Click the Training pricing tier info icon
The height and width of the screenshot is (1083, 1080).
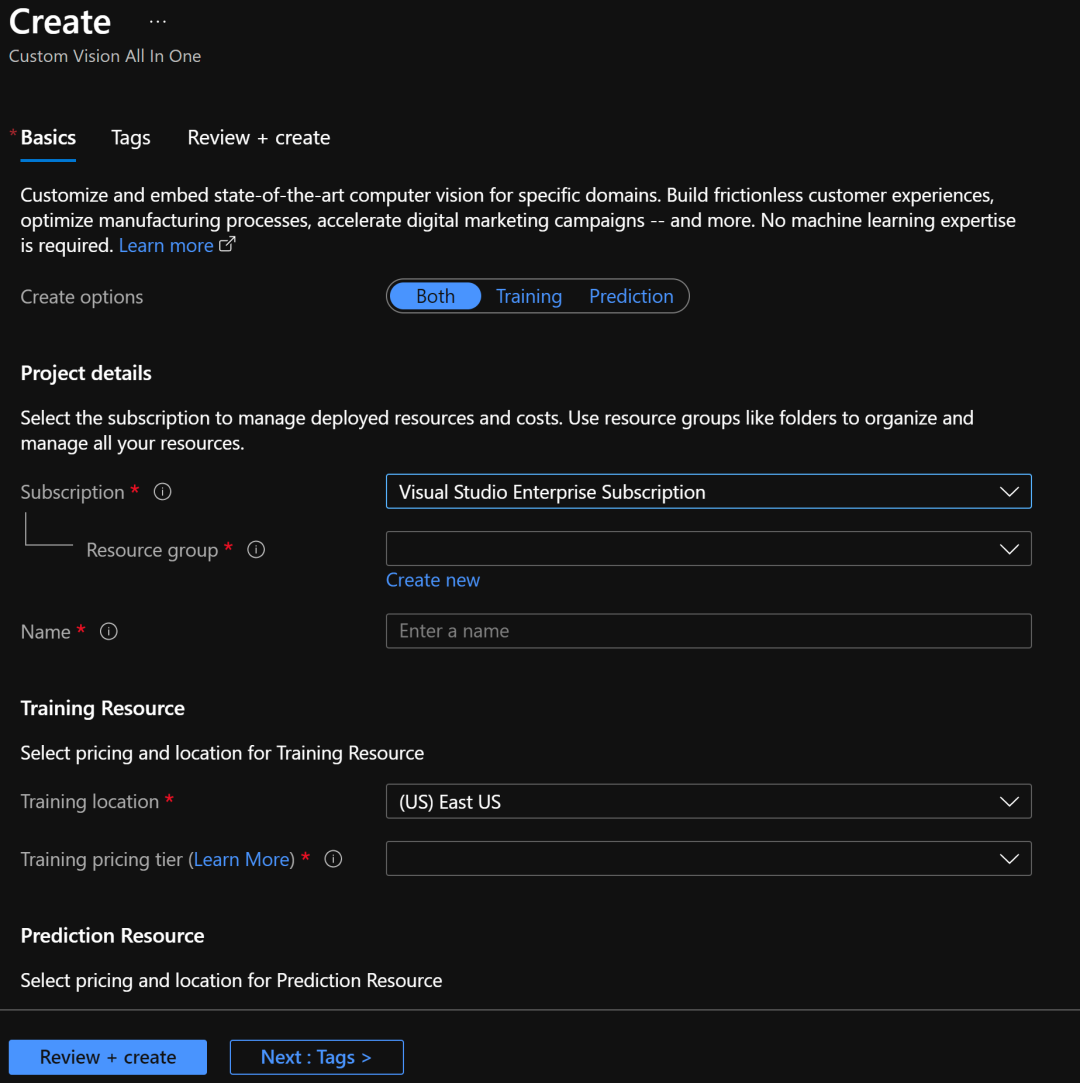[334, 859]
